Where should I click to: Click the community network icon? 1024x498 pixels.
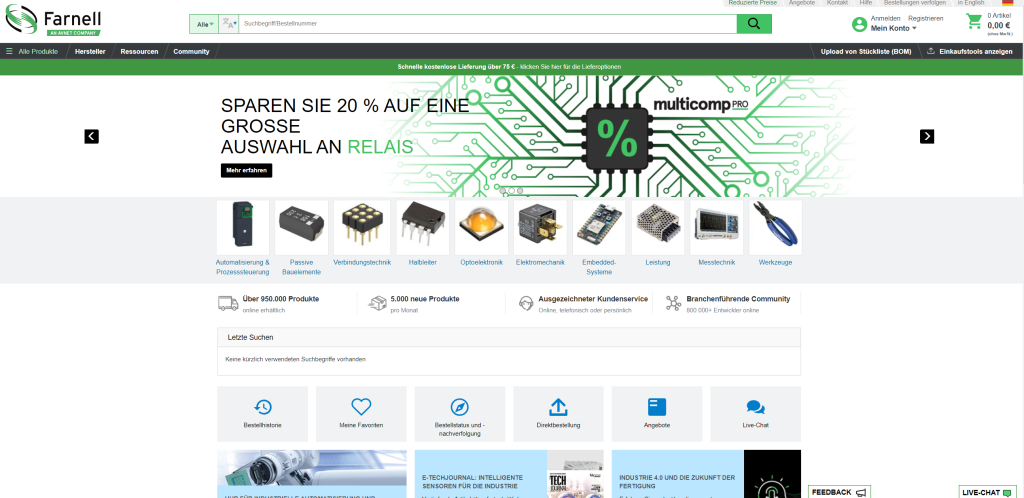pyautogui.click(x=673, y=303)
